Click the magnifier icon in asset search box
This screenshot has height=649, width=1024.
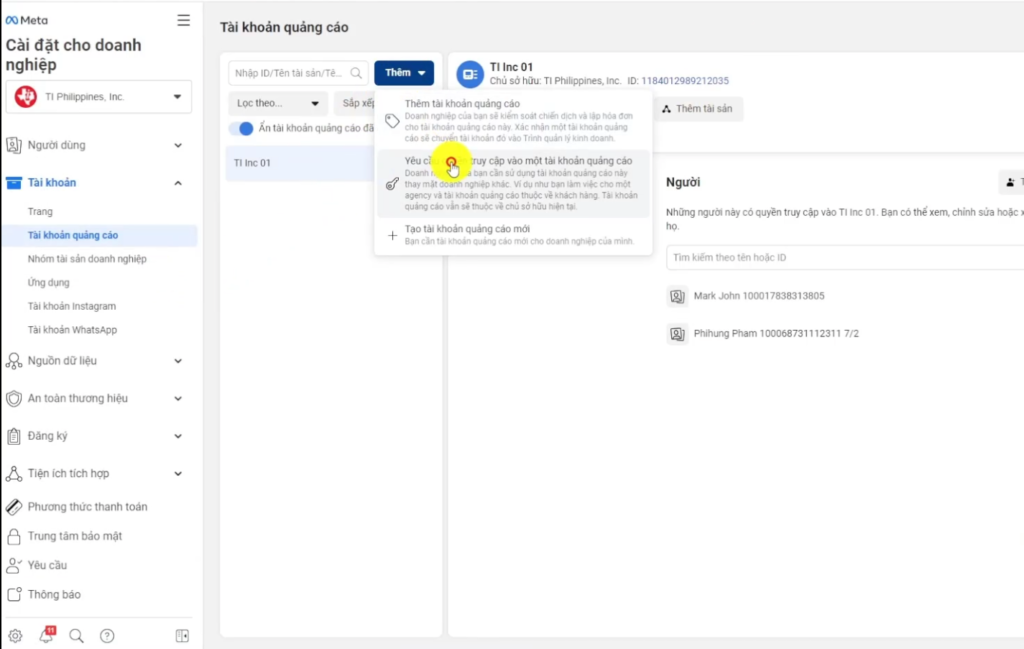[x=356, y=73]
